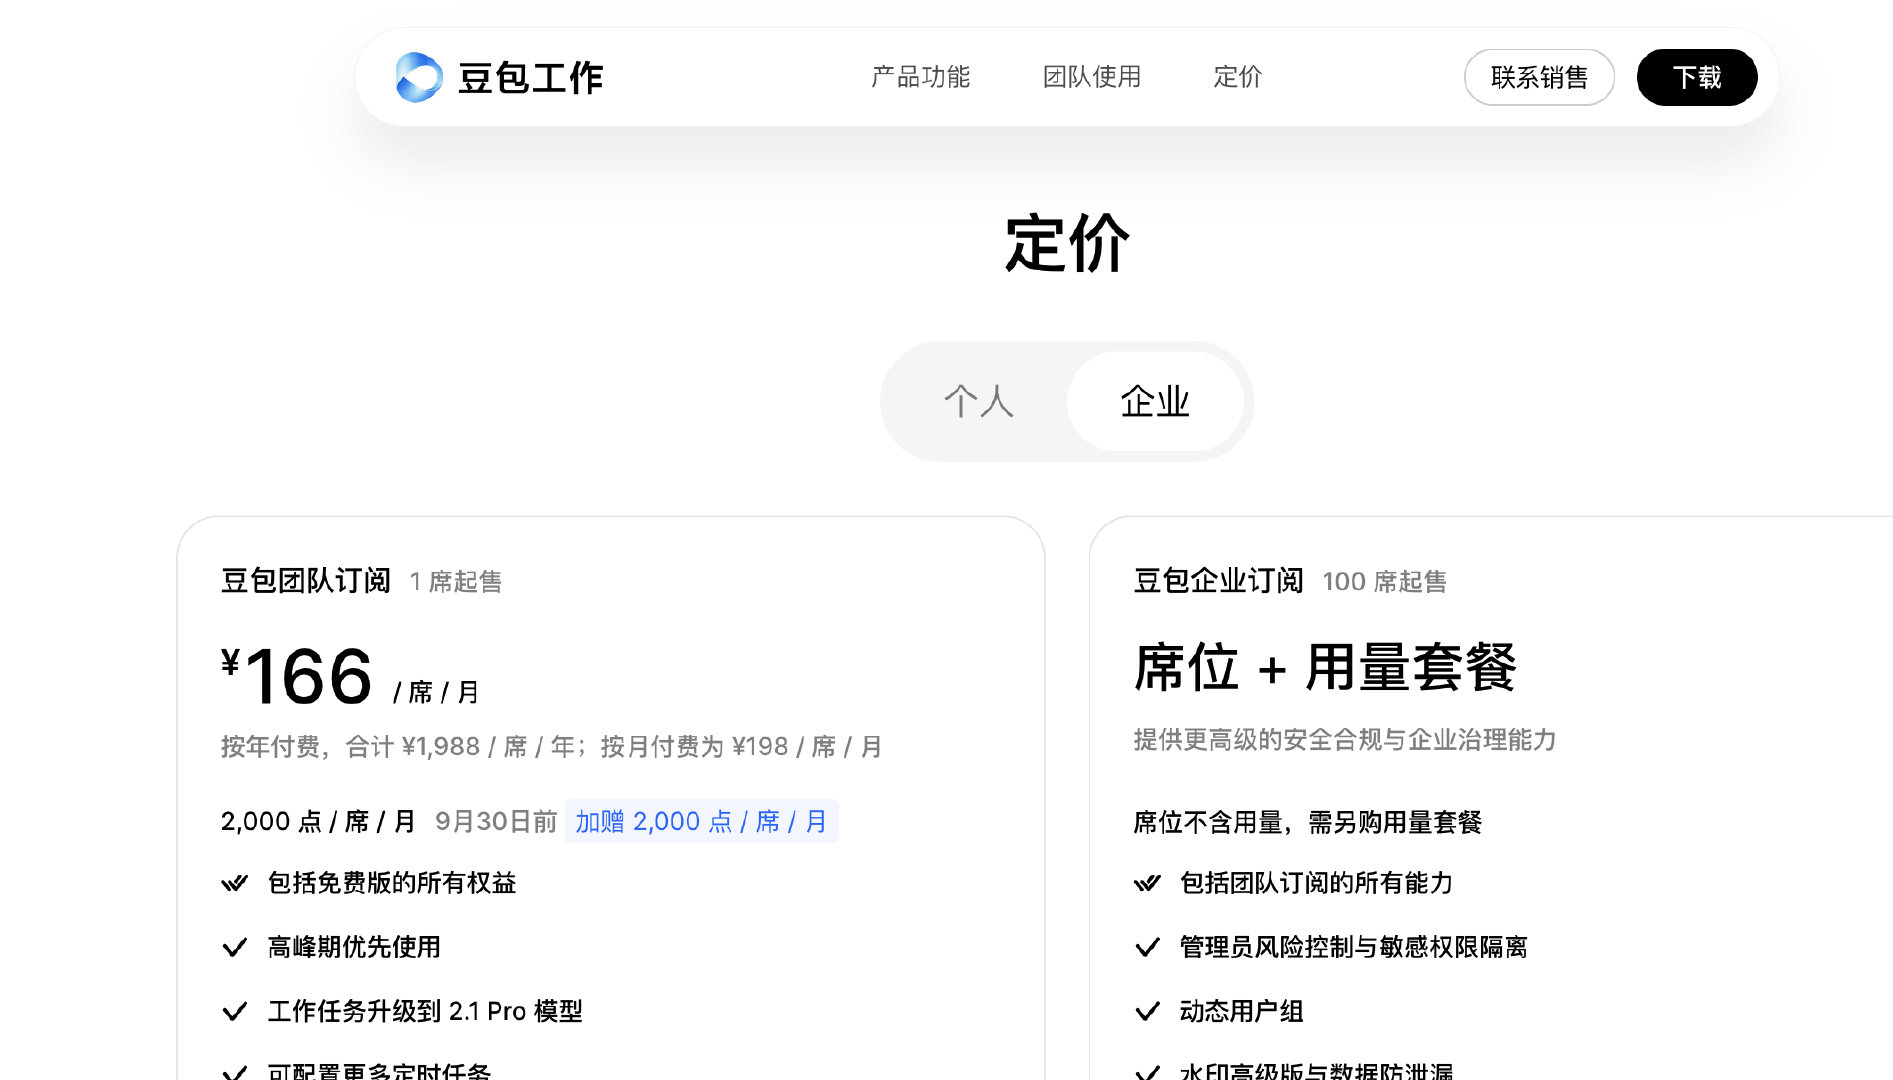Click 席位不含用量，需另购用量套餐 text
Screen dimensions: 1893x1080
[x=1307, y=822]
